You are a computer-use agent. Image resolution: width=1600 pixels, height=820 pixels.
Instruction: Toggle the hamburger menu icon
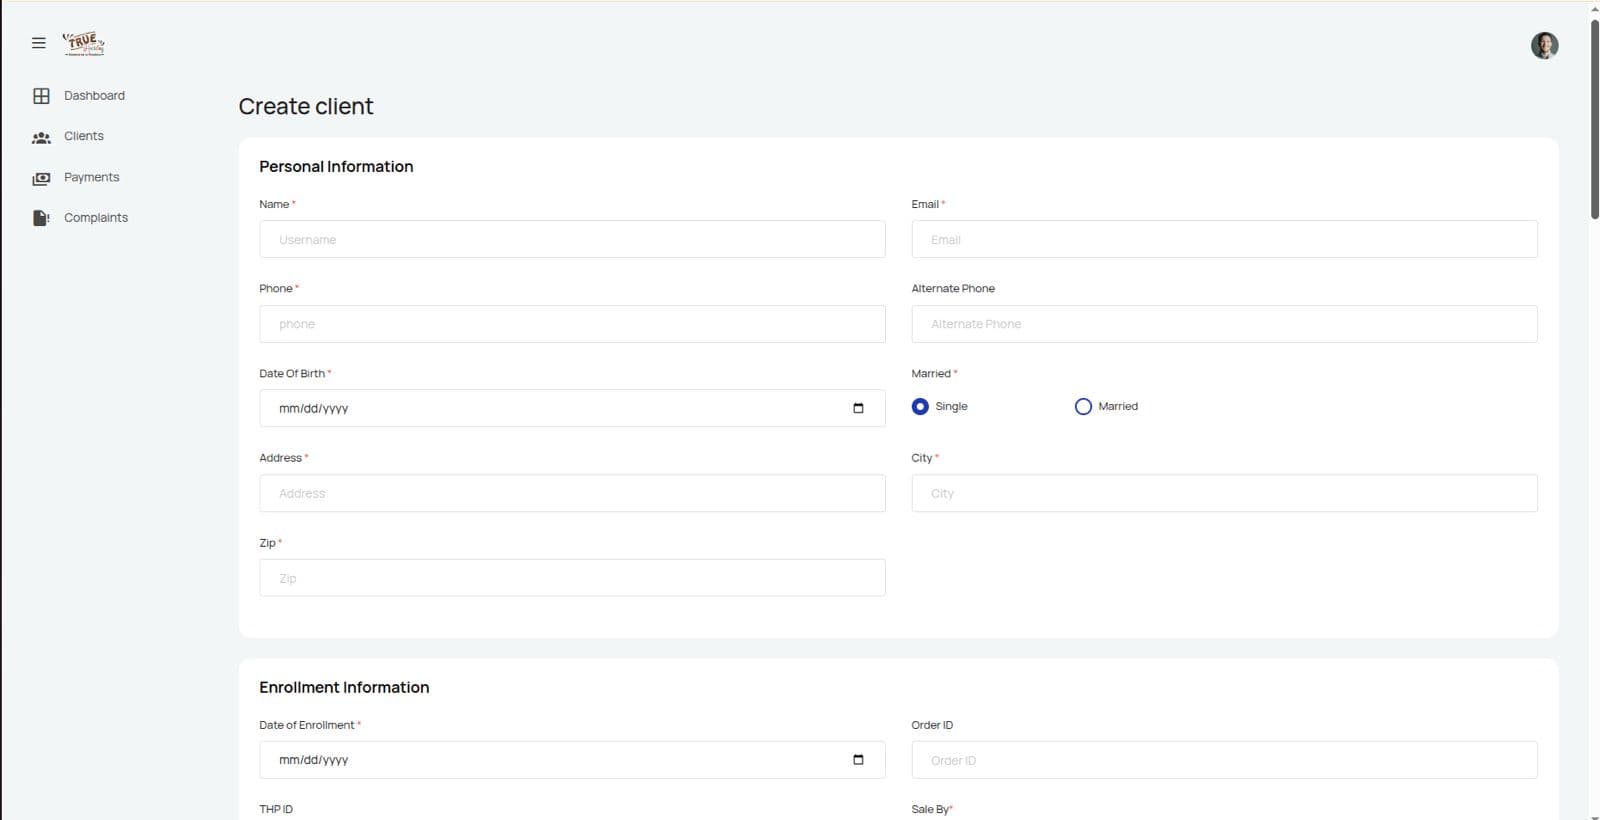pyautogui.click(x=39, y=43)
